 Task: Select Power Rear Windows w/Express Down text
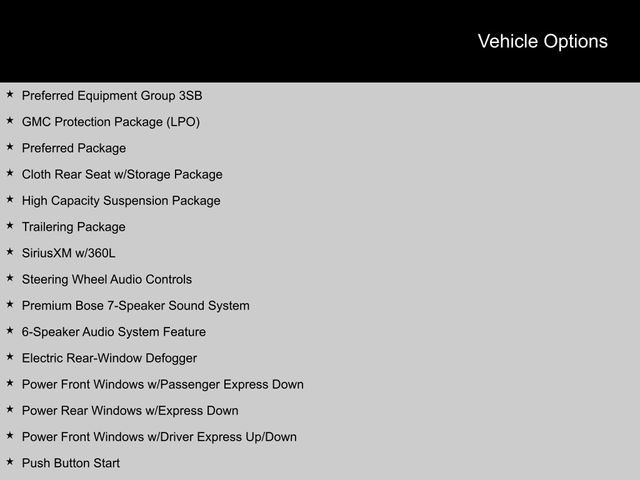(x=130, y=410)
